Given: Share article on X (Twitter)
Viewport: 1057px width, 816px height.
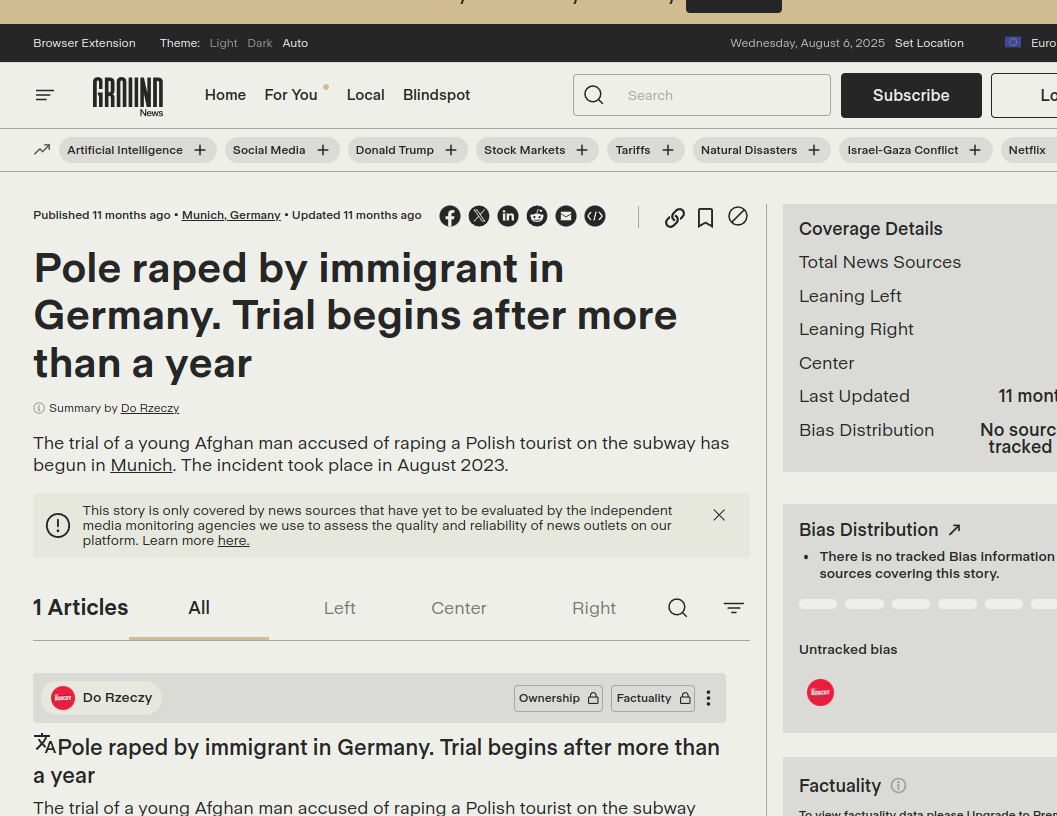Looking at the screenshot, I should click(479, 216).
